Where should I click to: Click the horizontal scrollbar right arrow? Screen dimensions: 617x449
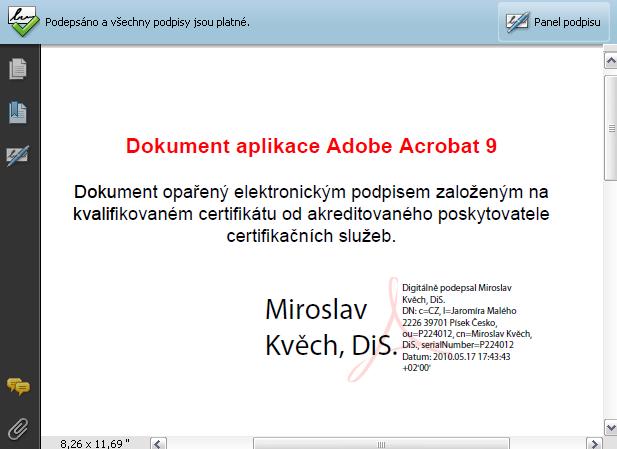click(594, 443)
